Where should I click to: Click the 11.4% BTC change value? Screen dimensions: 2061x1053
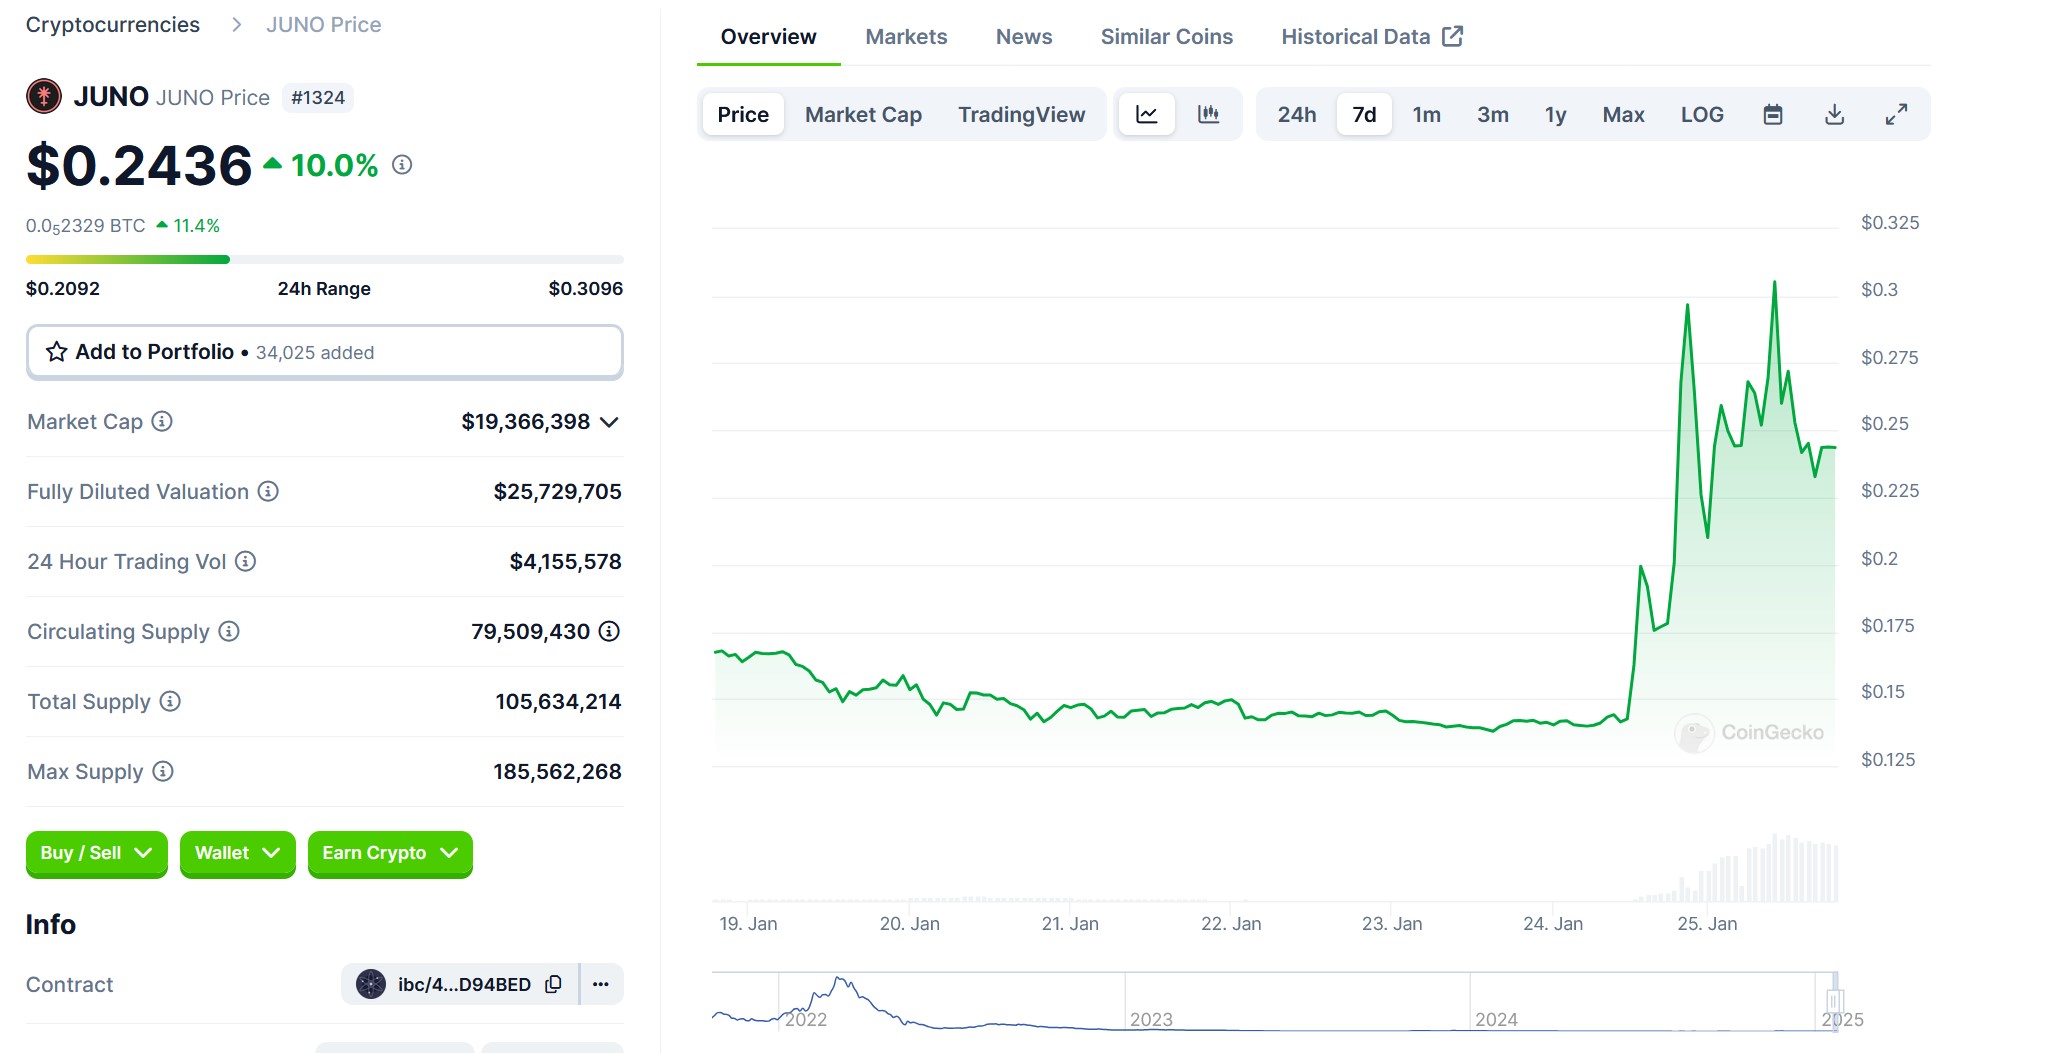(x=196, y=225)
